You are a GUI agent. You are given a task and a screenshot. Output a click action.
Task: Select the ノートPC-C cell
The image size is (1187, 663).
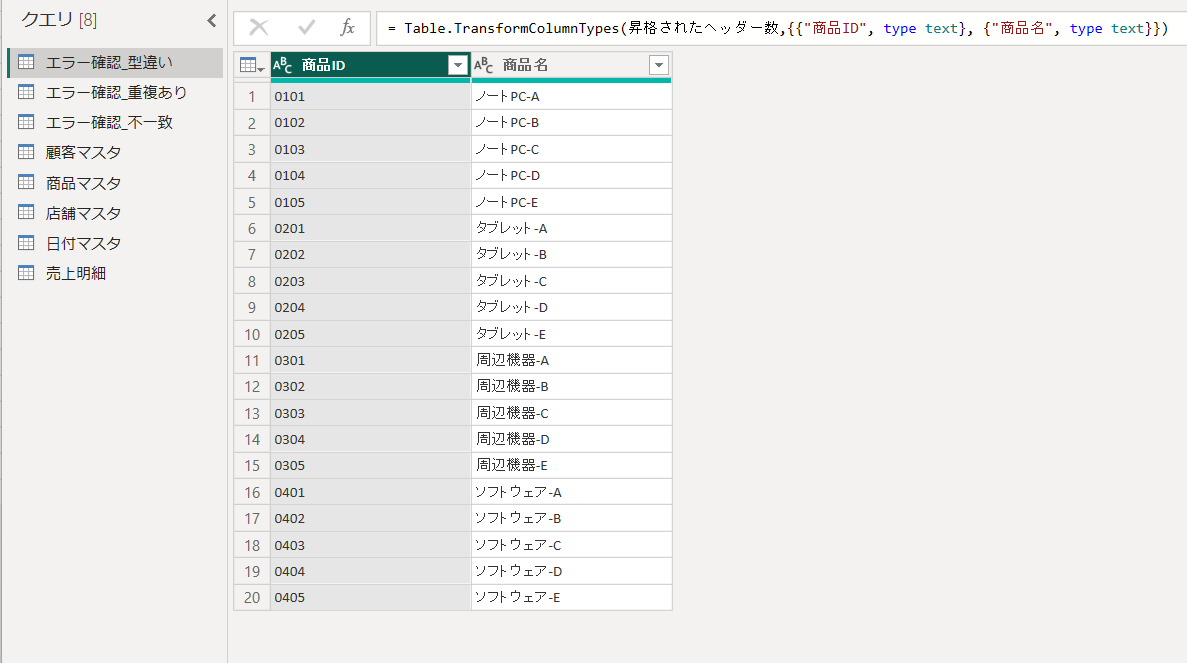[x=572, y=149]
